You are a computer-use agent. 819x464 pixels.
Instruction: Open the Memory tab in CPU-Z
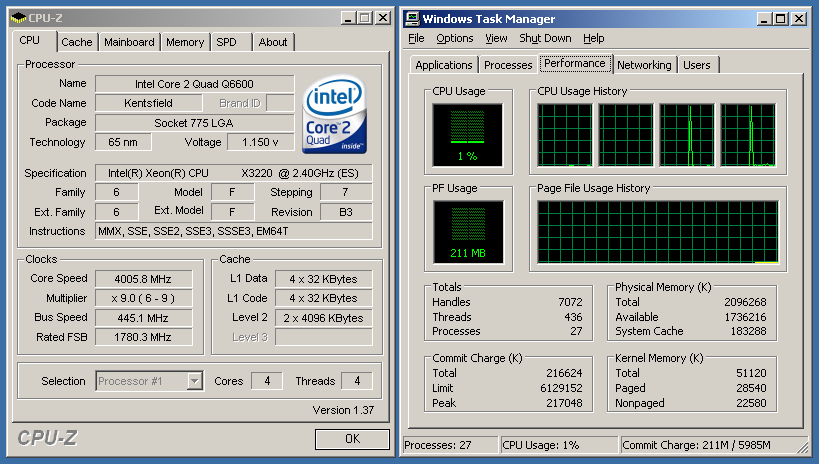(x=185, y=42)
